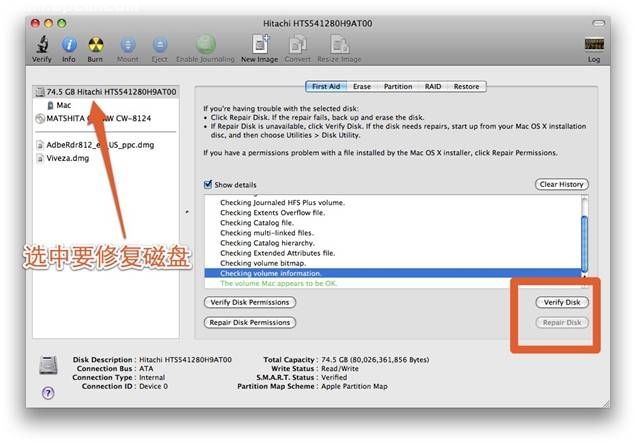This screenshot has height=443, width=636.
Task: Open the Log viewer icon
Action: coord(593,44)
